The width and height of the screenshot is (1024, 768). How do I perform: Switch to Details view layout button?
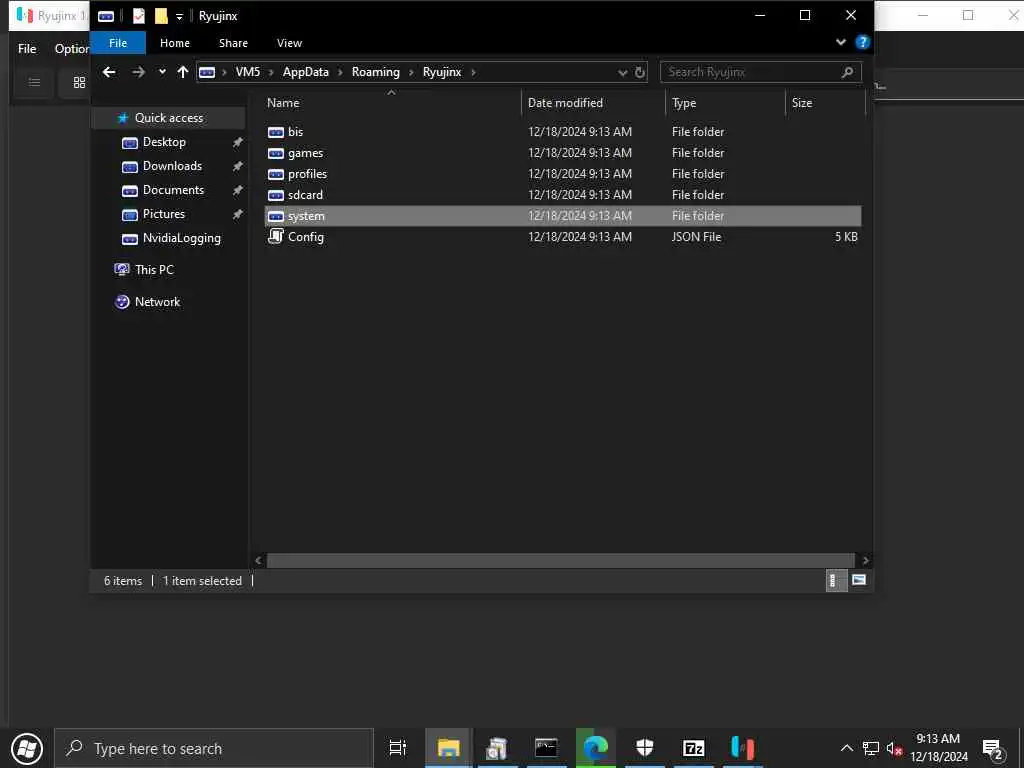click(x=835, y=581)
